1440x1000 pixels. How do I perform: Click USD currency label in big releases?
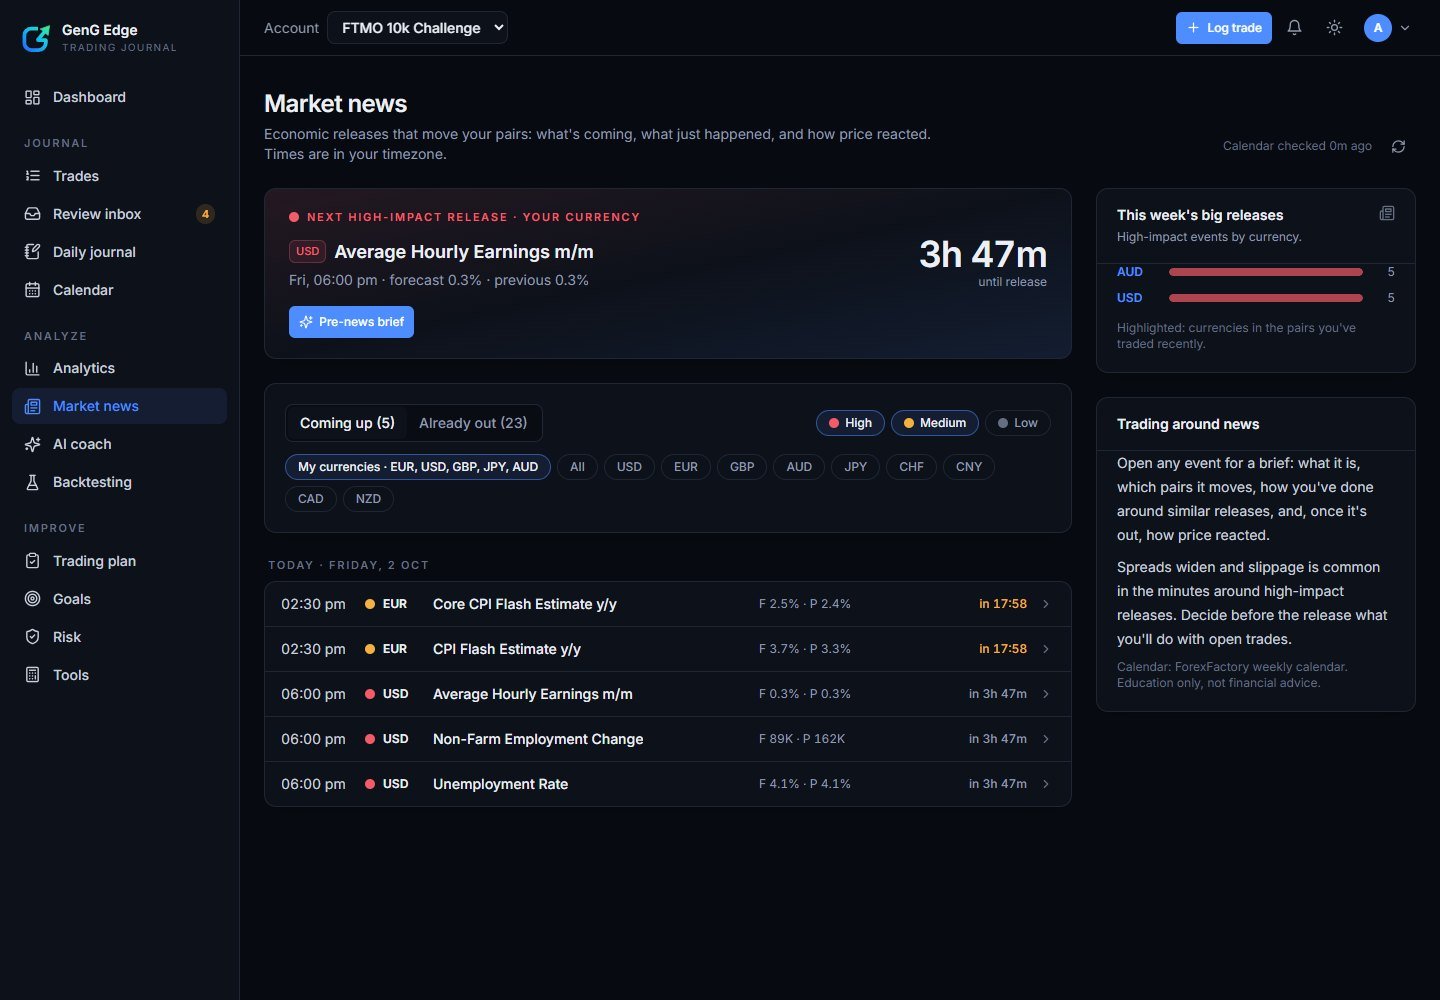pos(1130,298)
